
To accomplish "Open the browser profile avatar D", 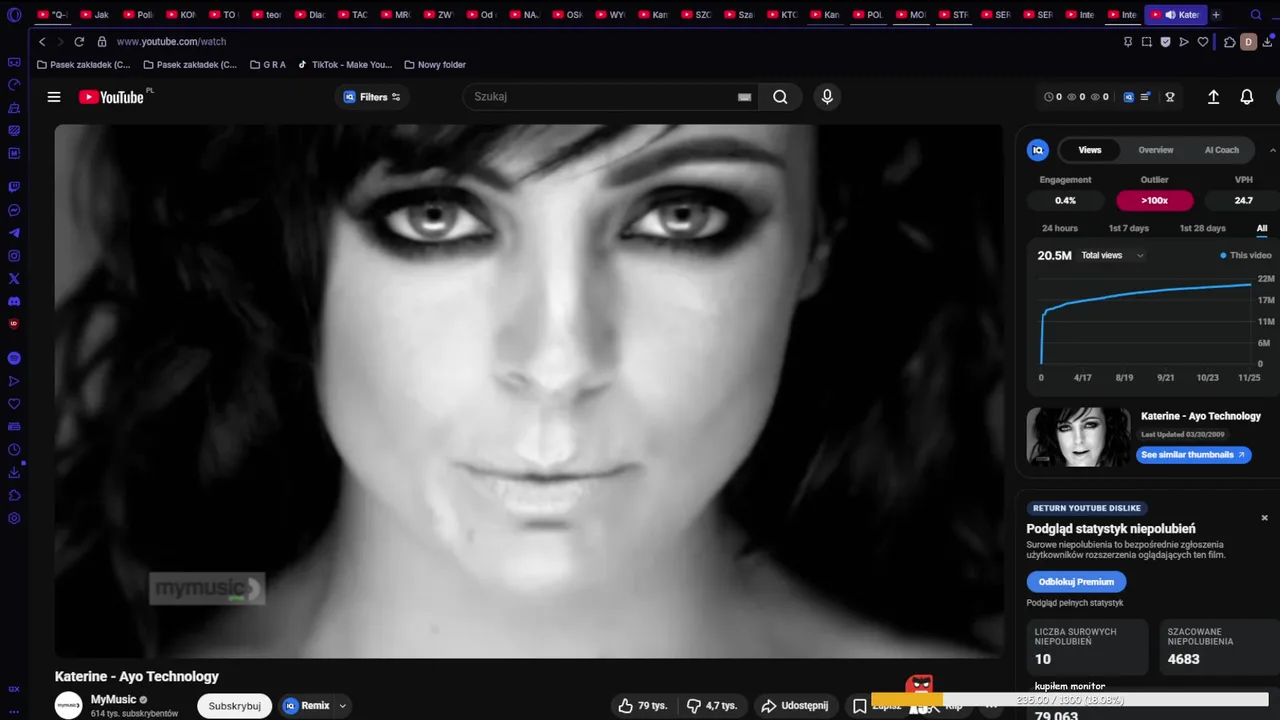I will click(x=1248, y=42).
